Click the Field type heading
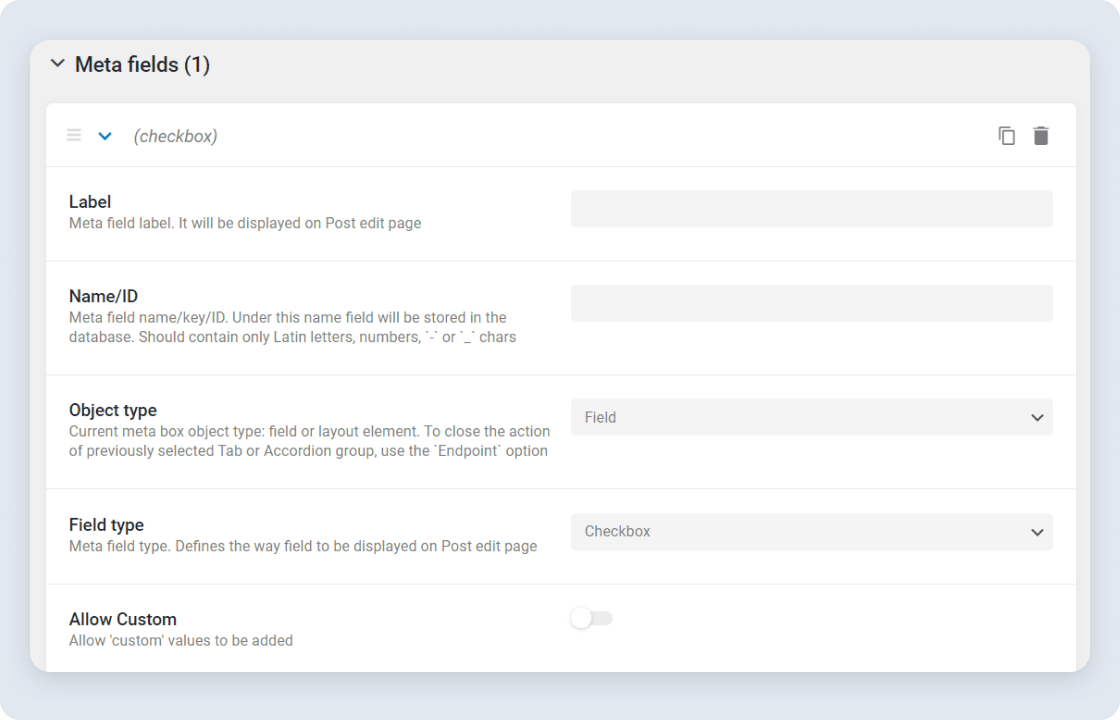This screenshot has width=1120, height=720. 106,525
